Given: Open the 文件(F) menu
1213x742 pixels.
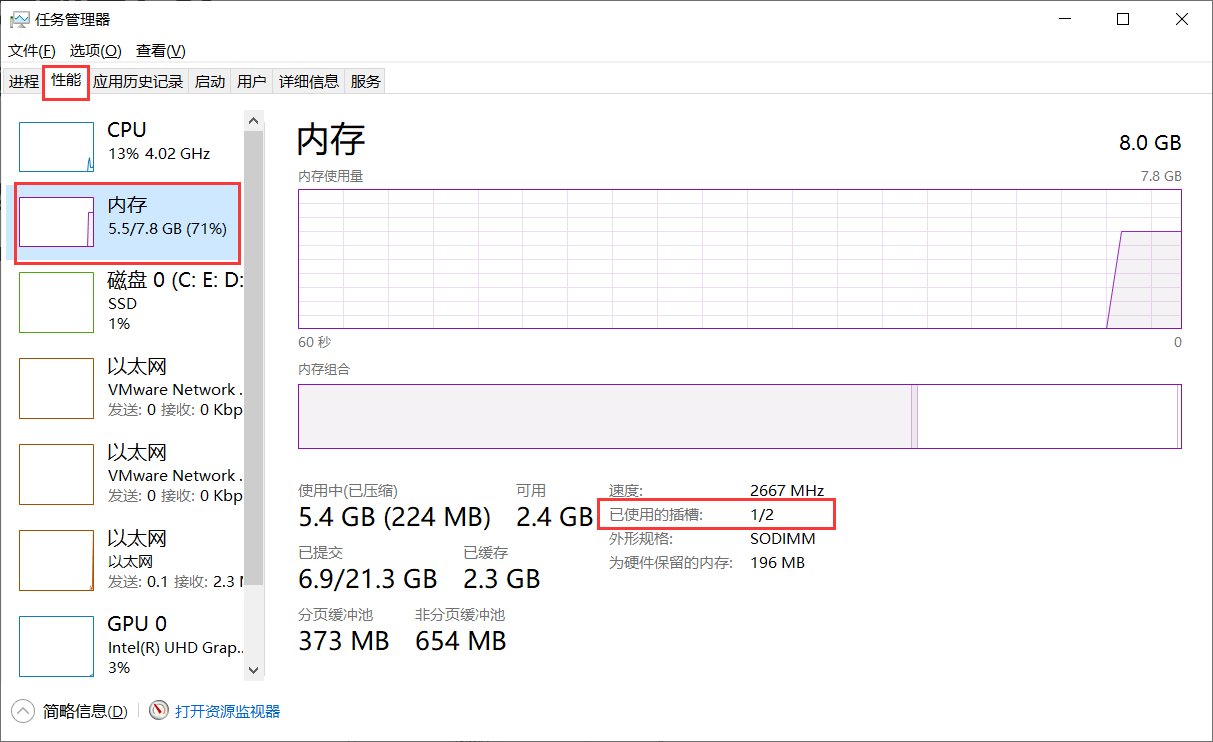Looking at the screenshot, I should tap(31, 50).
